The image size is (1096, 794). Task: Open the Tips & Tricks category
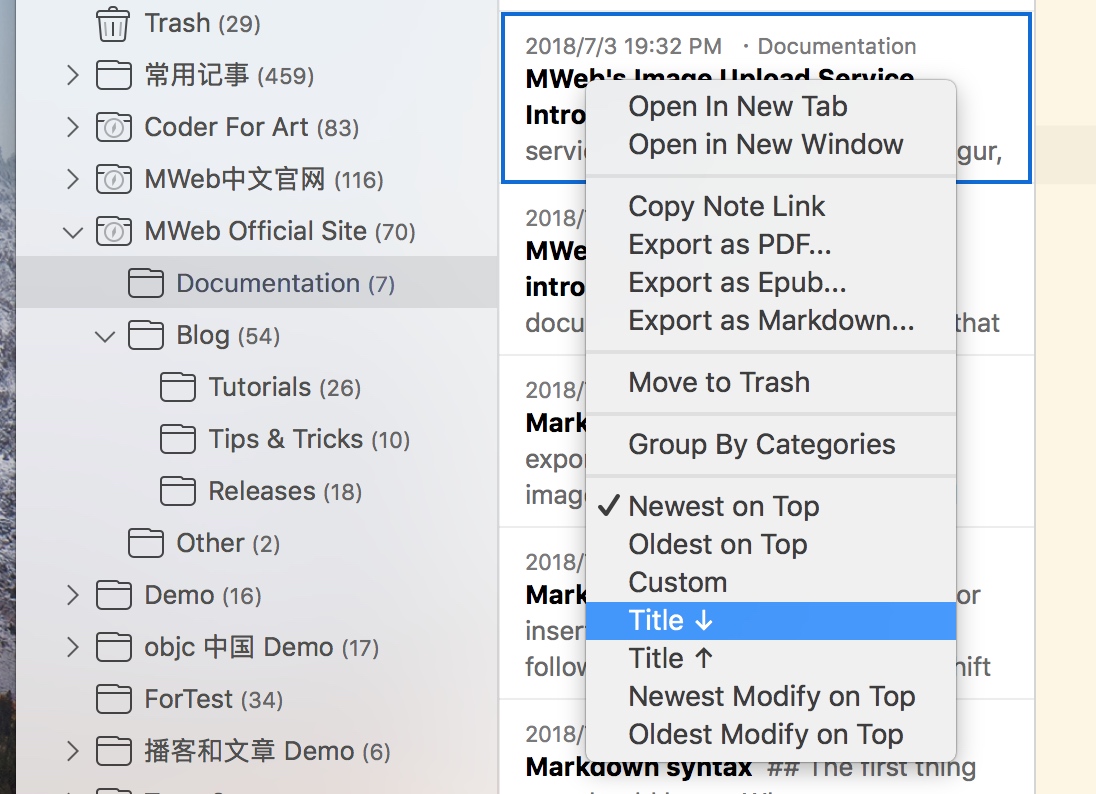pyautogui.click(x=285, y=440)
